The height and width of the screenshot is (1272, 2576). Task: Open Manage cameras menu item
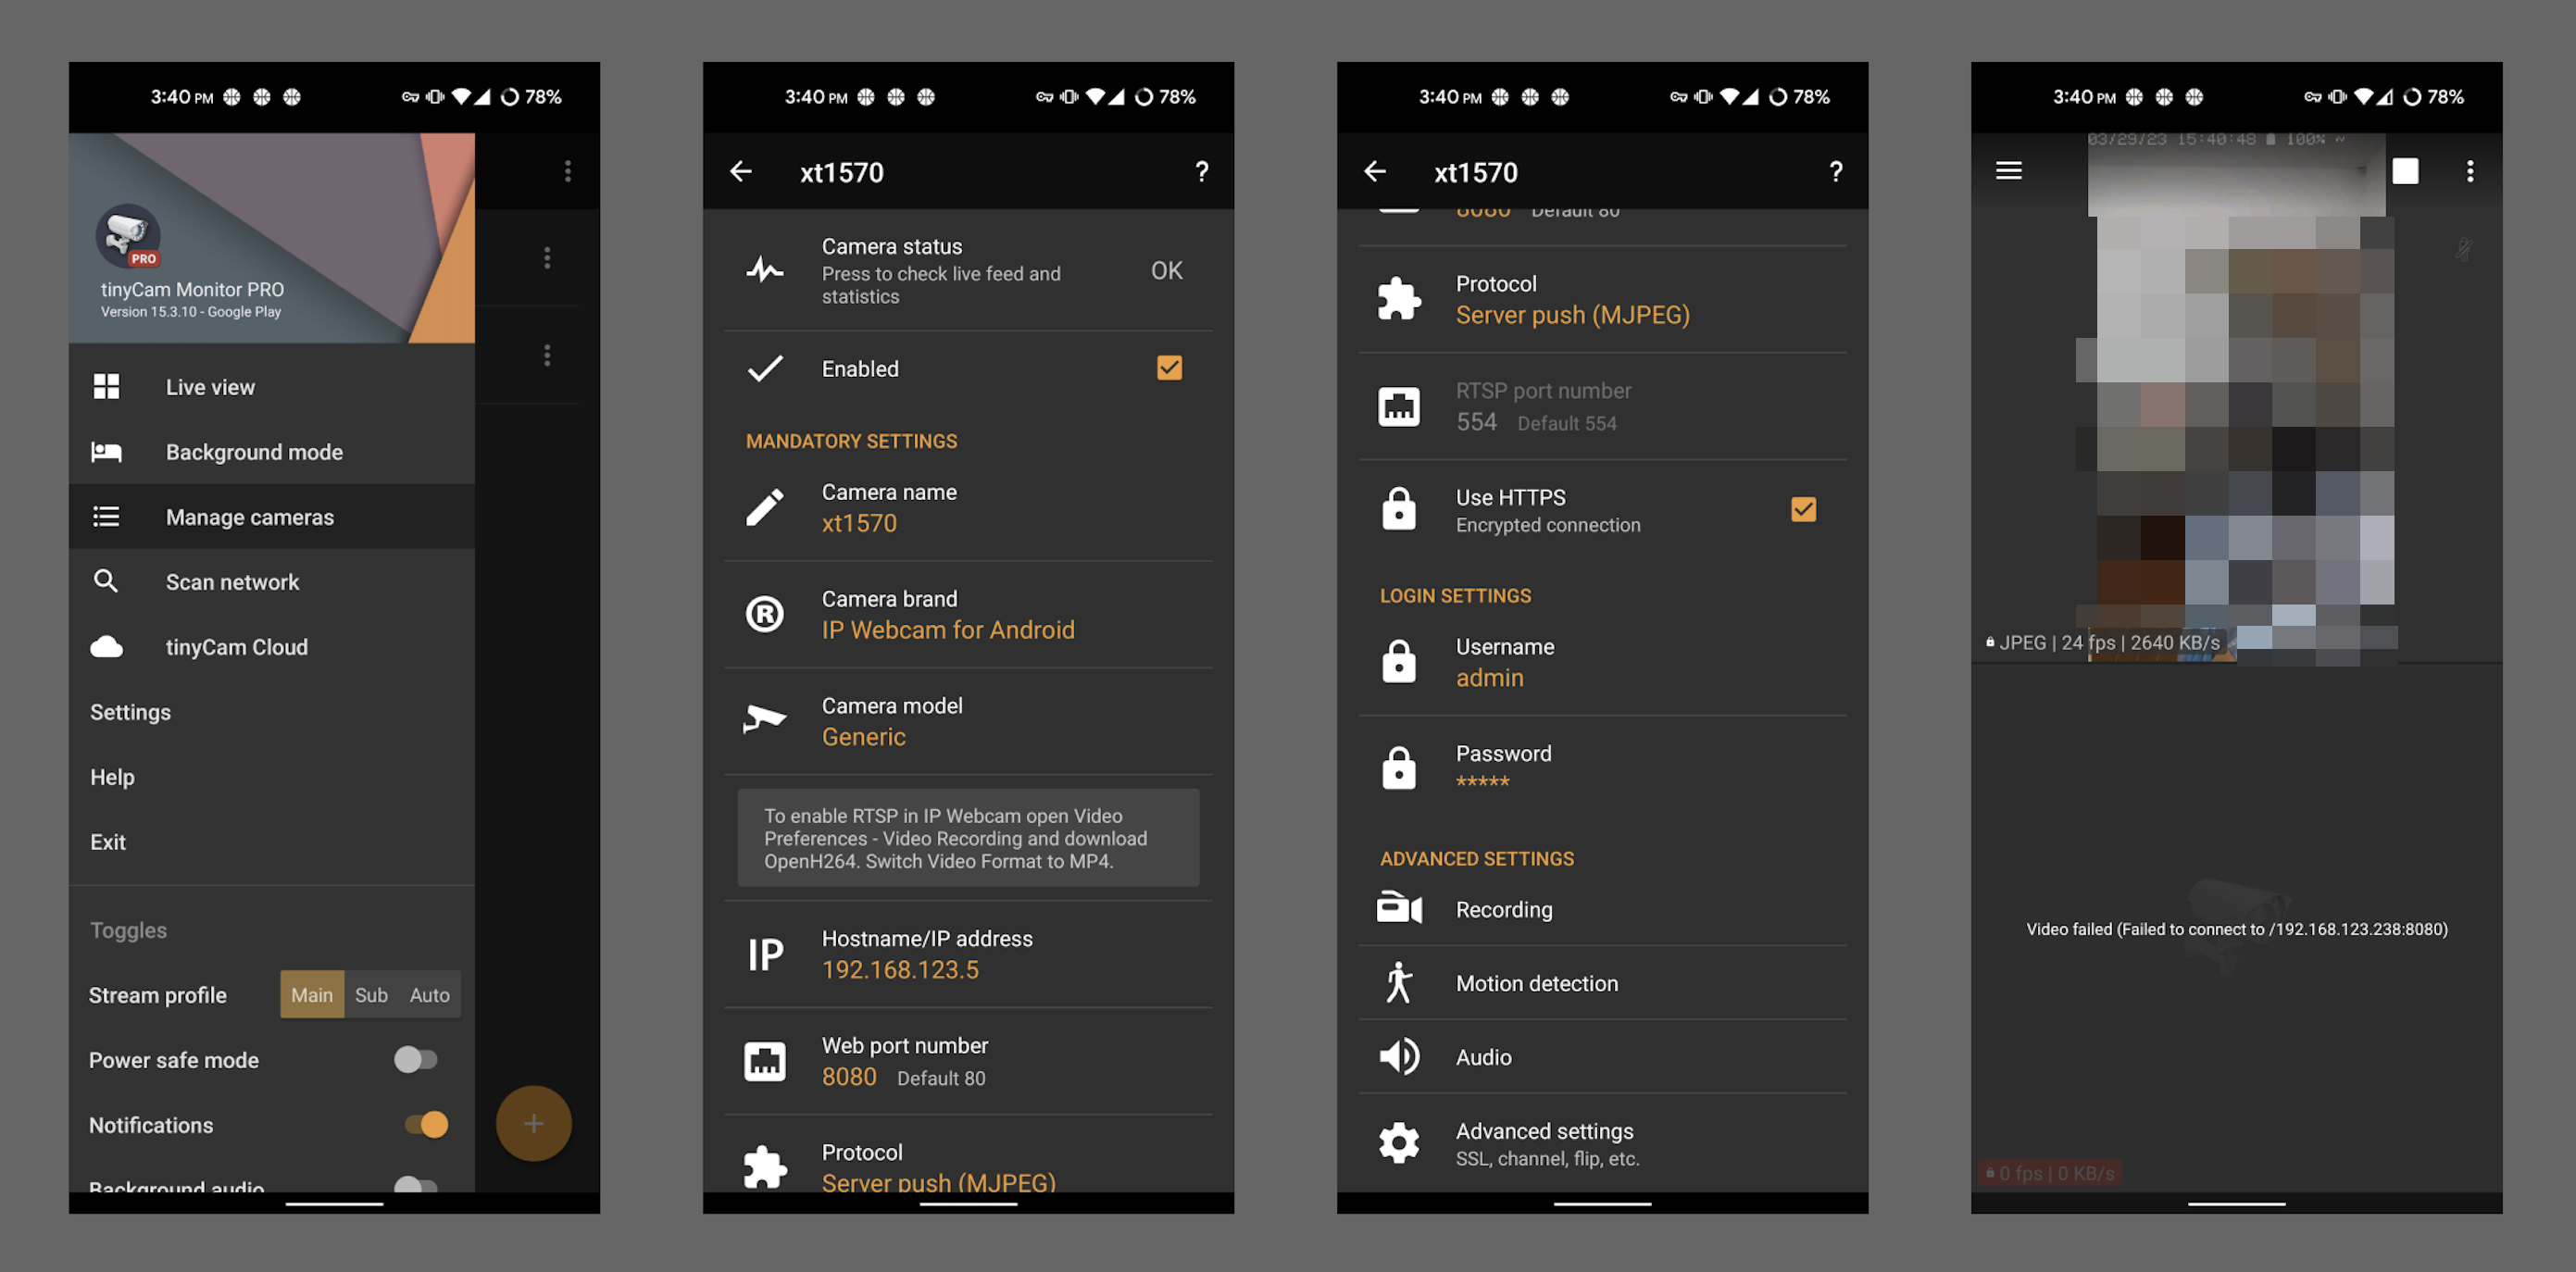tap(251, 516)
